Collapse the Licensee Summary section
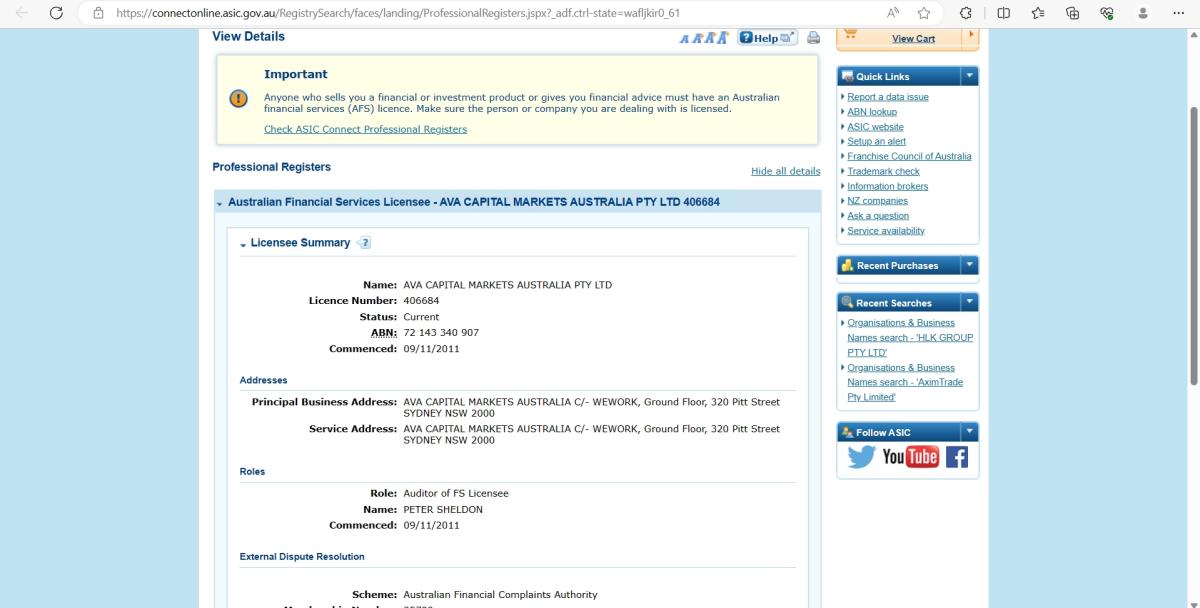1200x608 pixels. pos(243,242)
